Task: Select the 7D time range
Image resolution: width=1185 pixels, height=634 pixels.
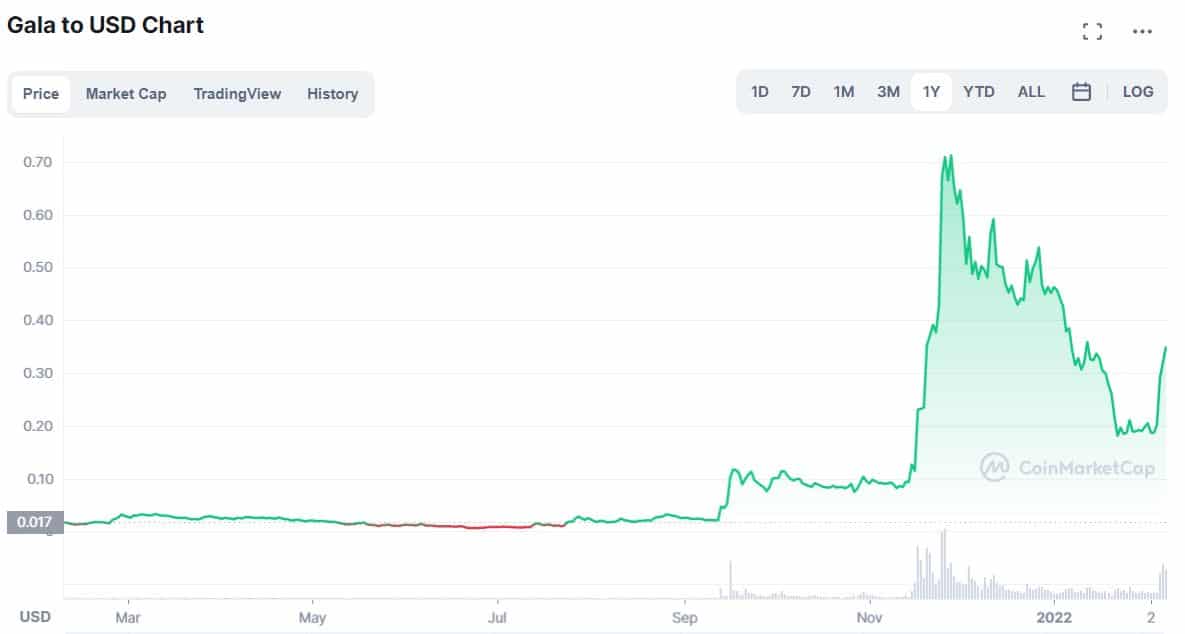Action: [800, 92]
